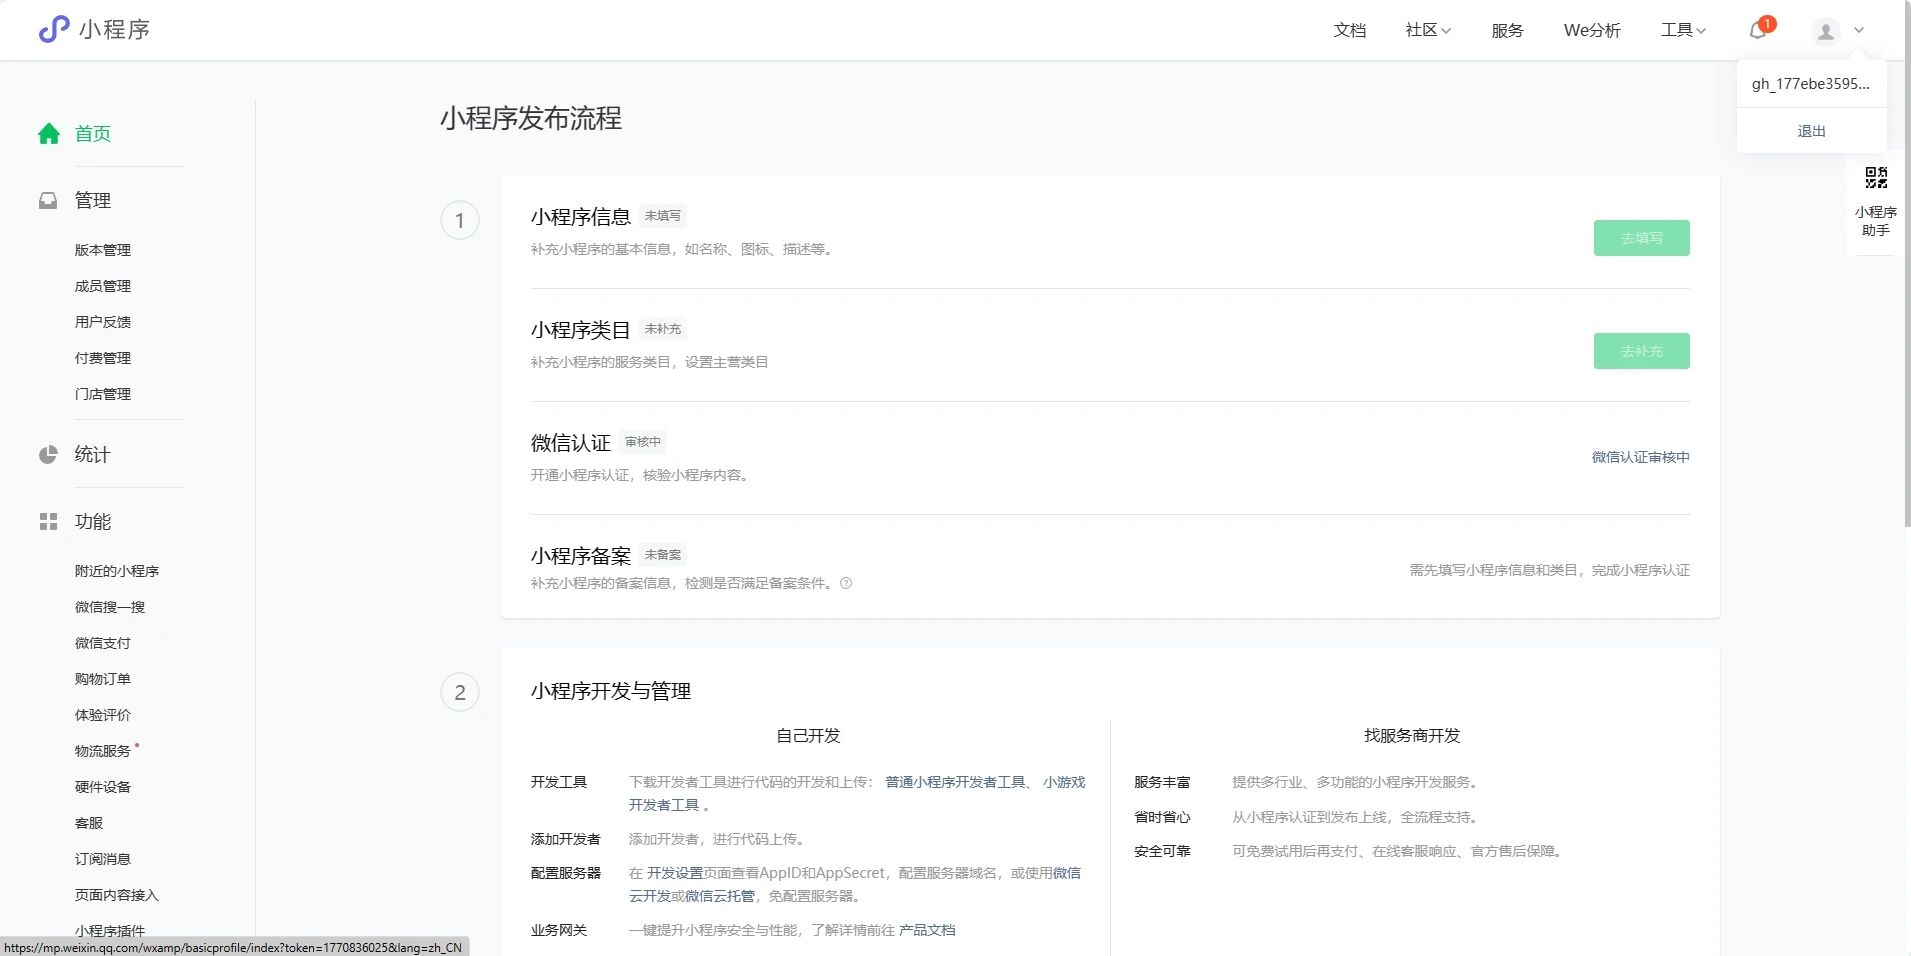Click the 首页 home icon

49,134
